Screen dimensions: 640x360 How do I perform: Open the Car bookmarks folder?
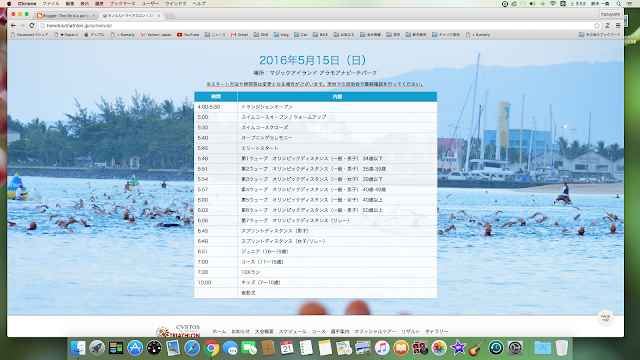(x=301, y=35)
